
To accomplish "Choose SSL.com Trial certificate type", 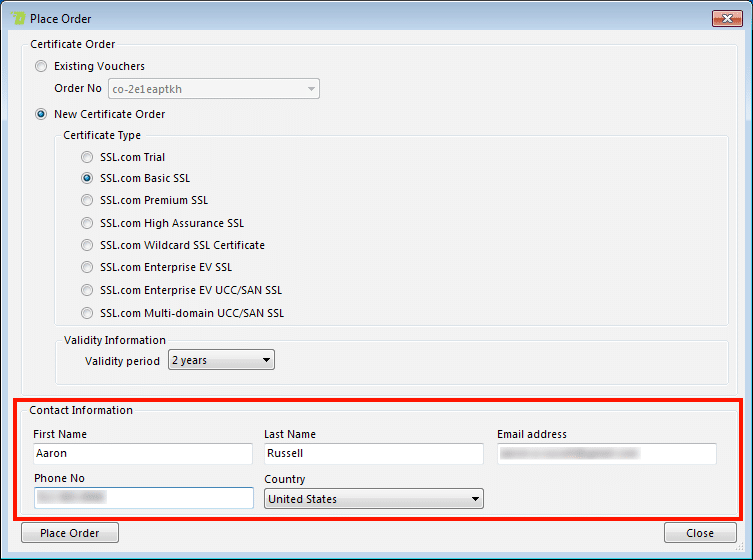I will tap(88, 158).
